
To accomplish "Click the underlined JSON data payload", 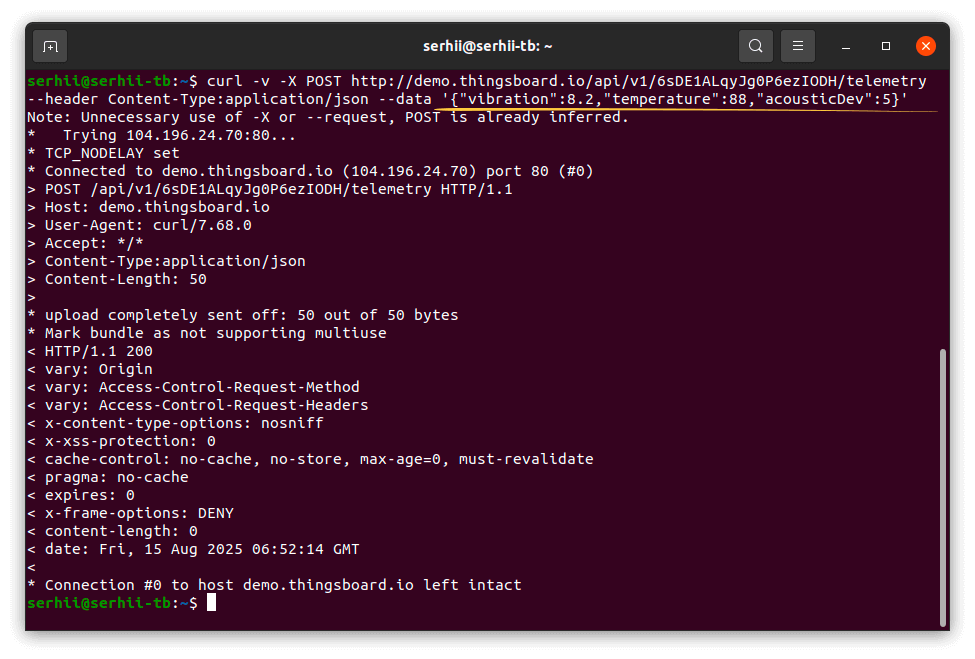I will tap(675, 99).
